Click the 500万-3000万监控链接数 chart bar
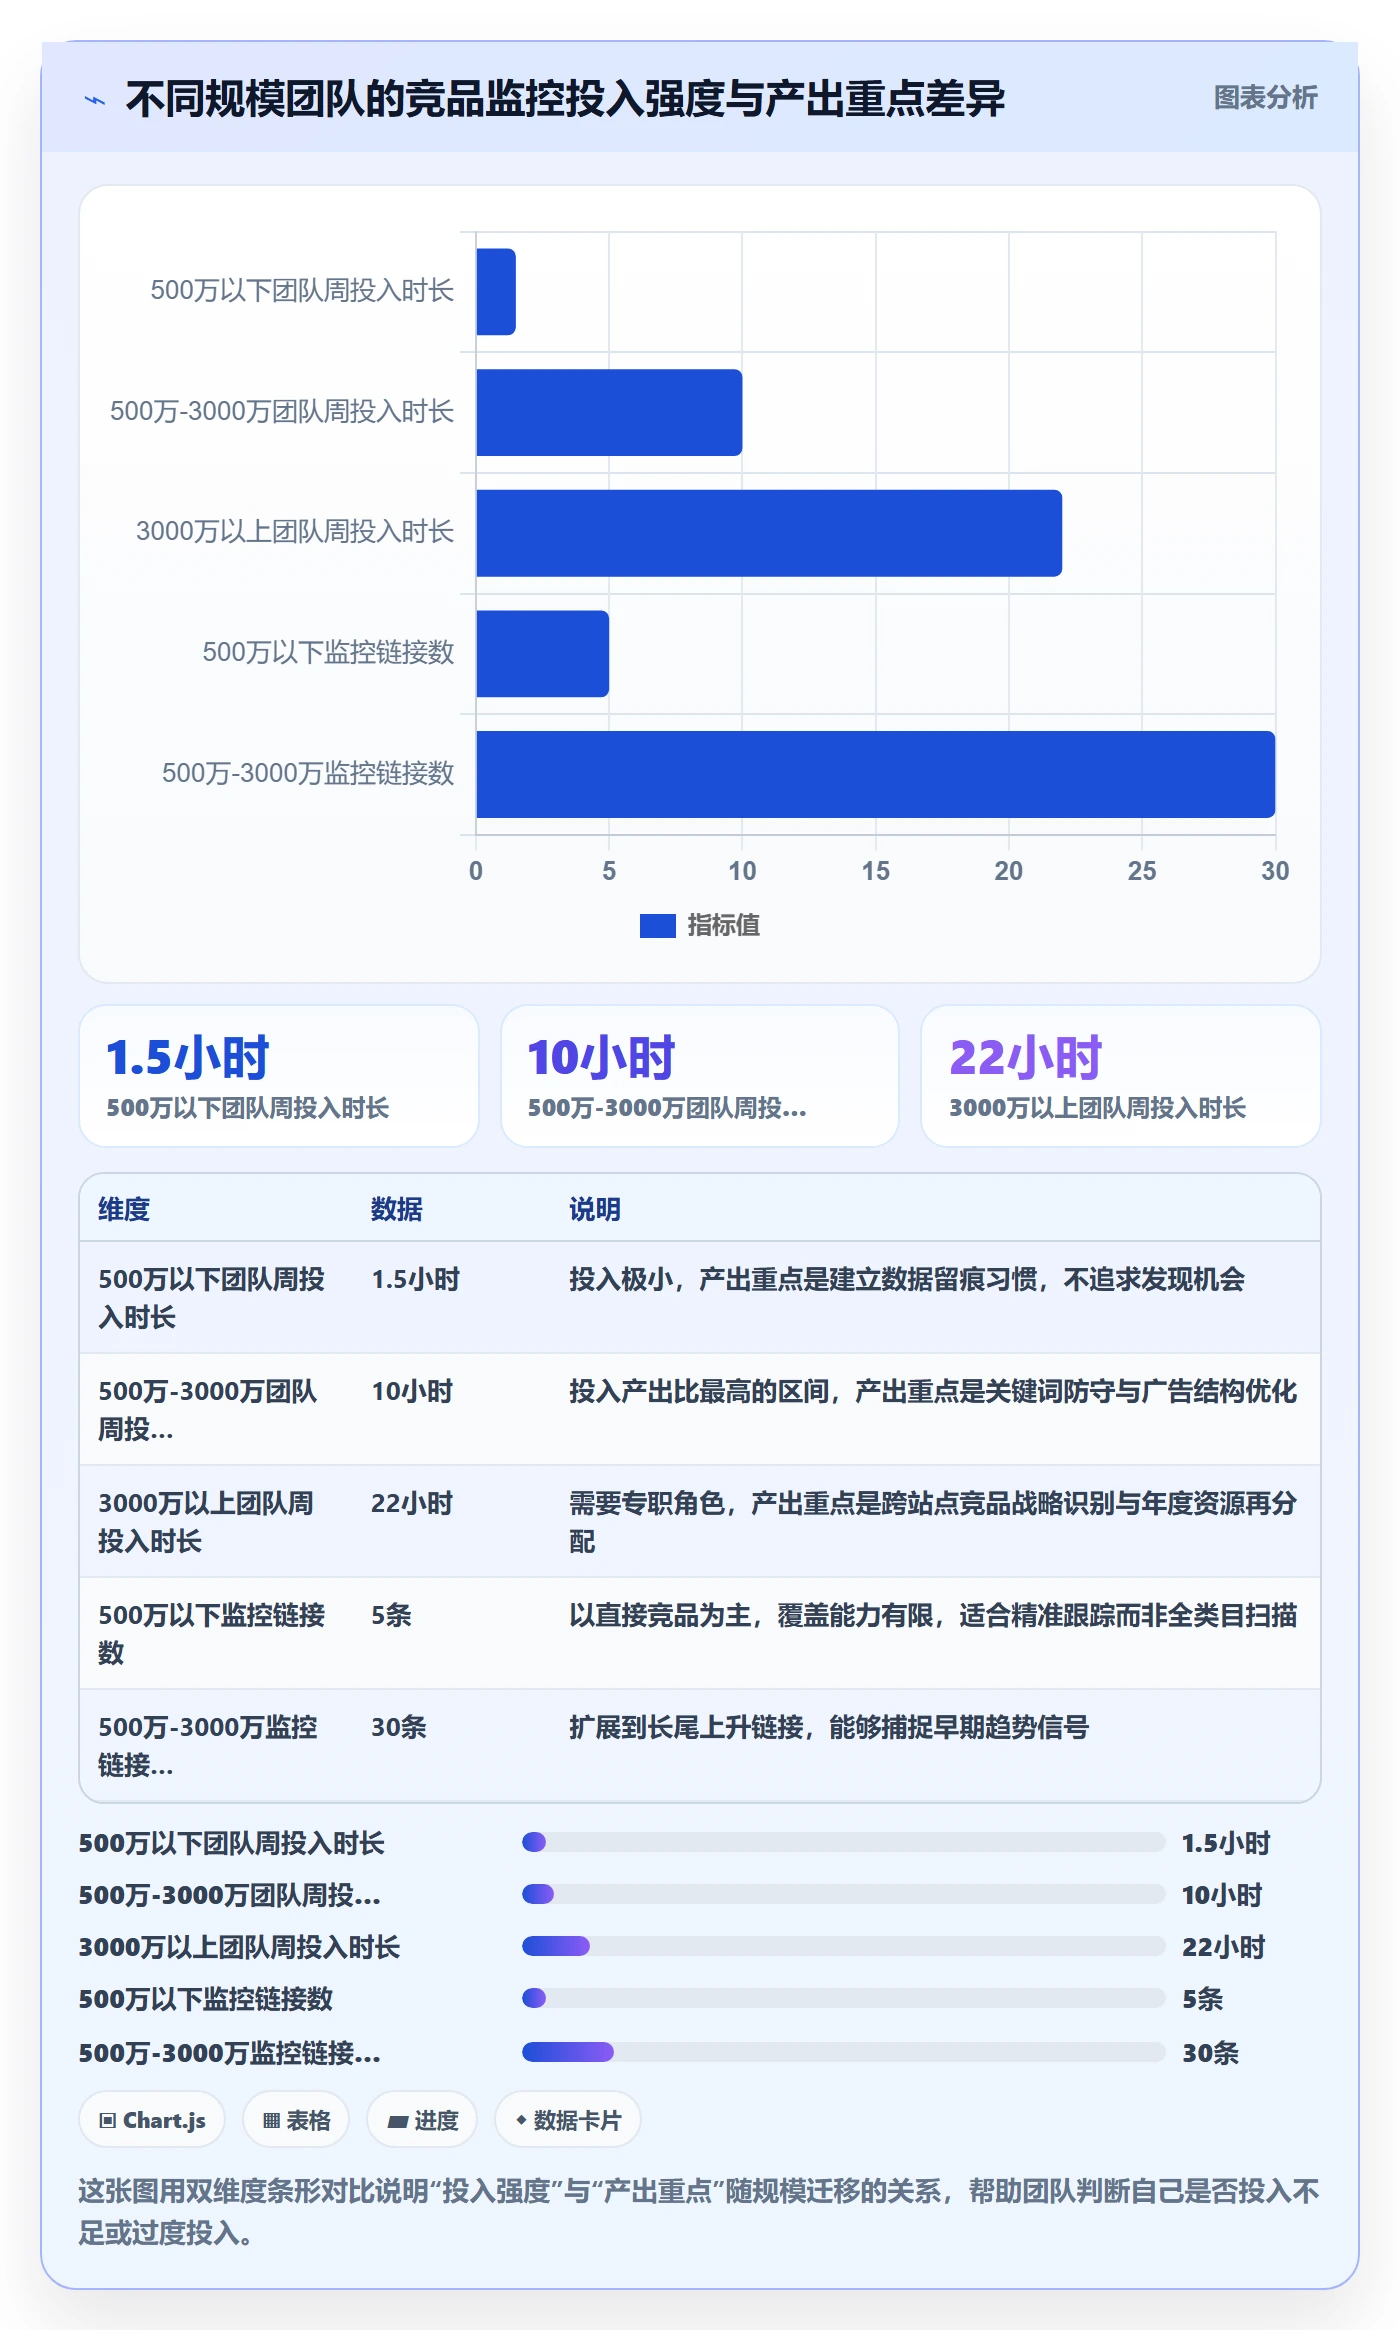Screen dimensions: 1400x2330 (875, 774)
